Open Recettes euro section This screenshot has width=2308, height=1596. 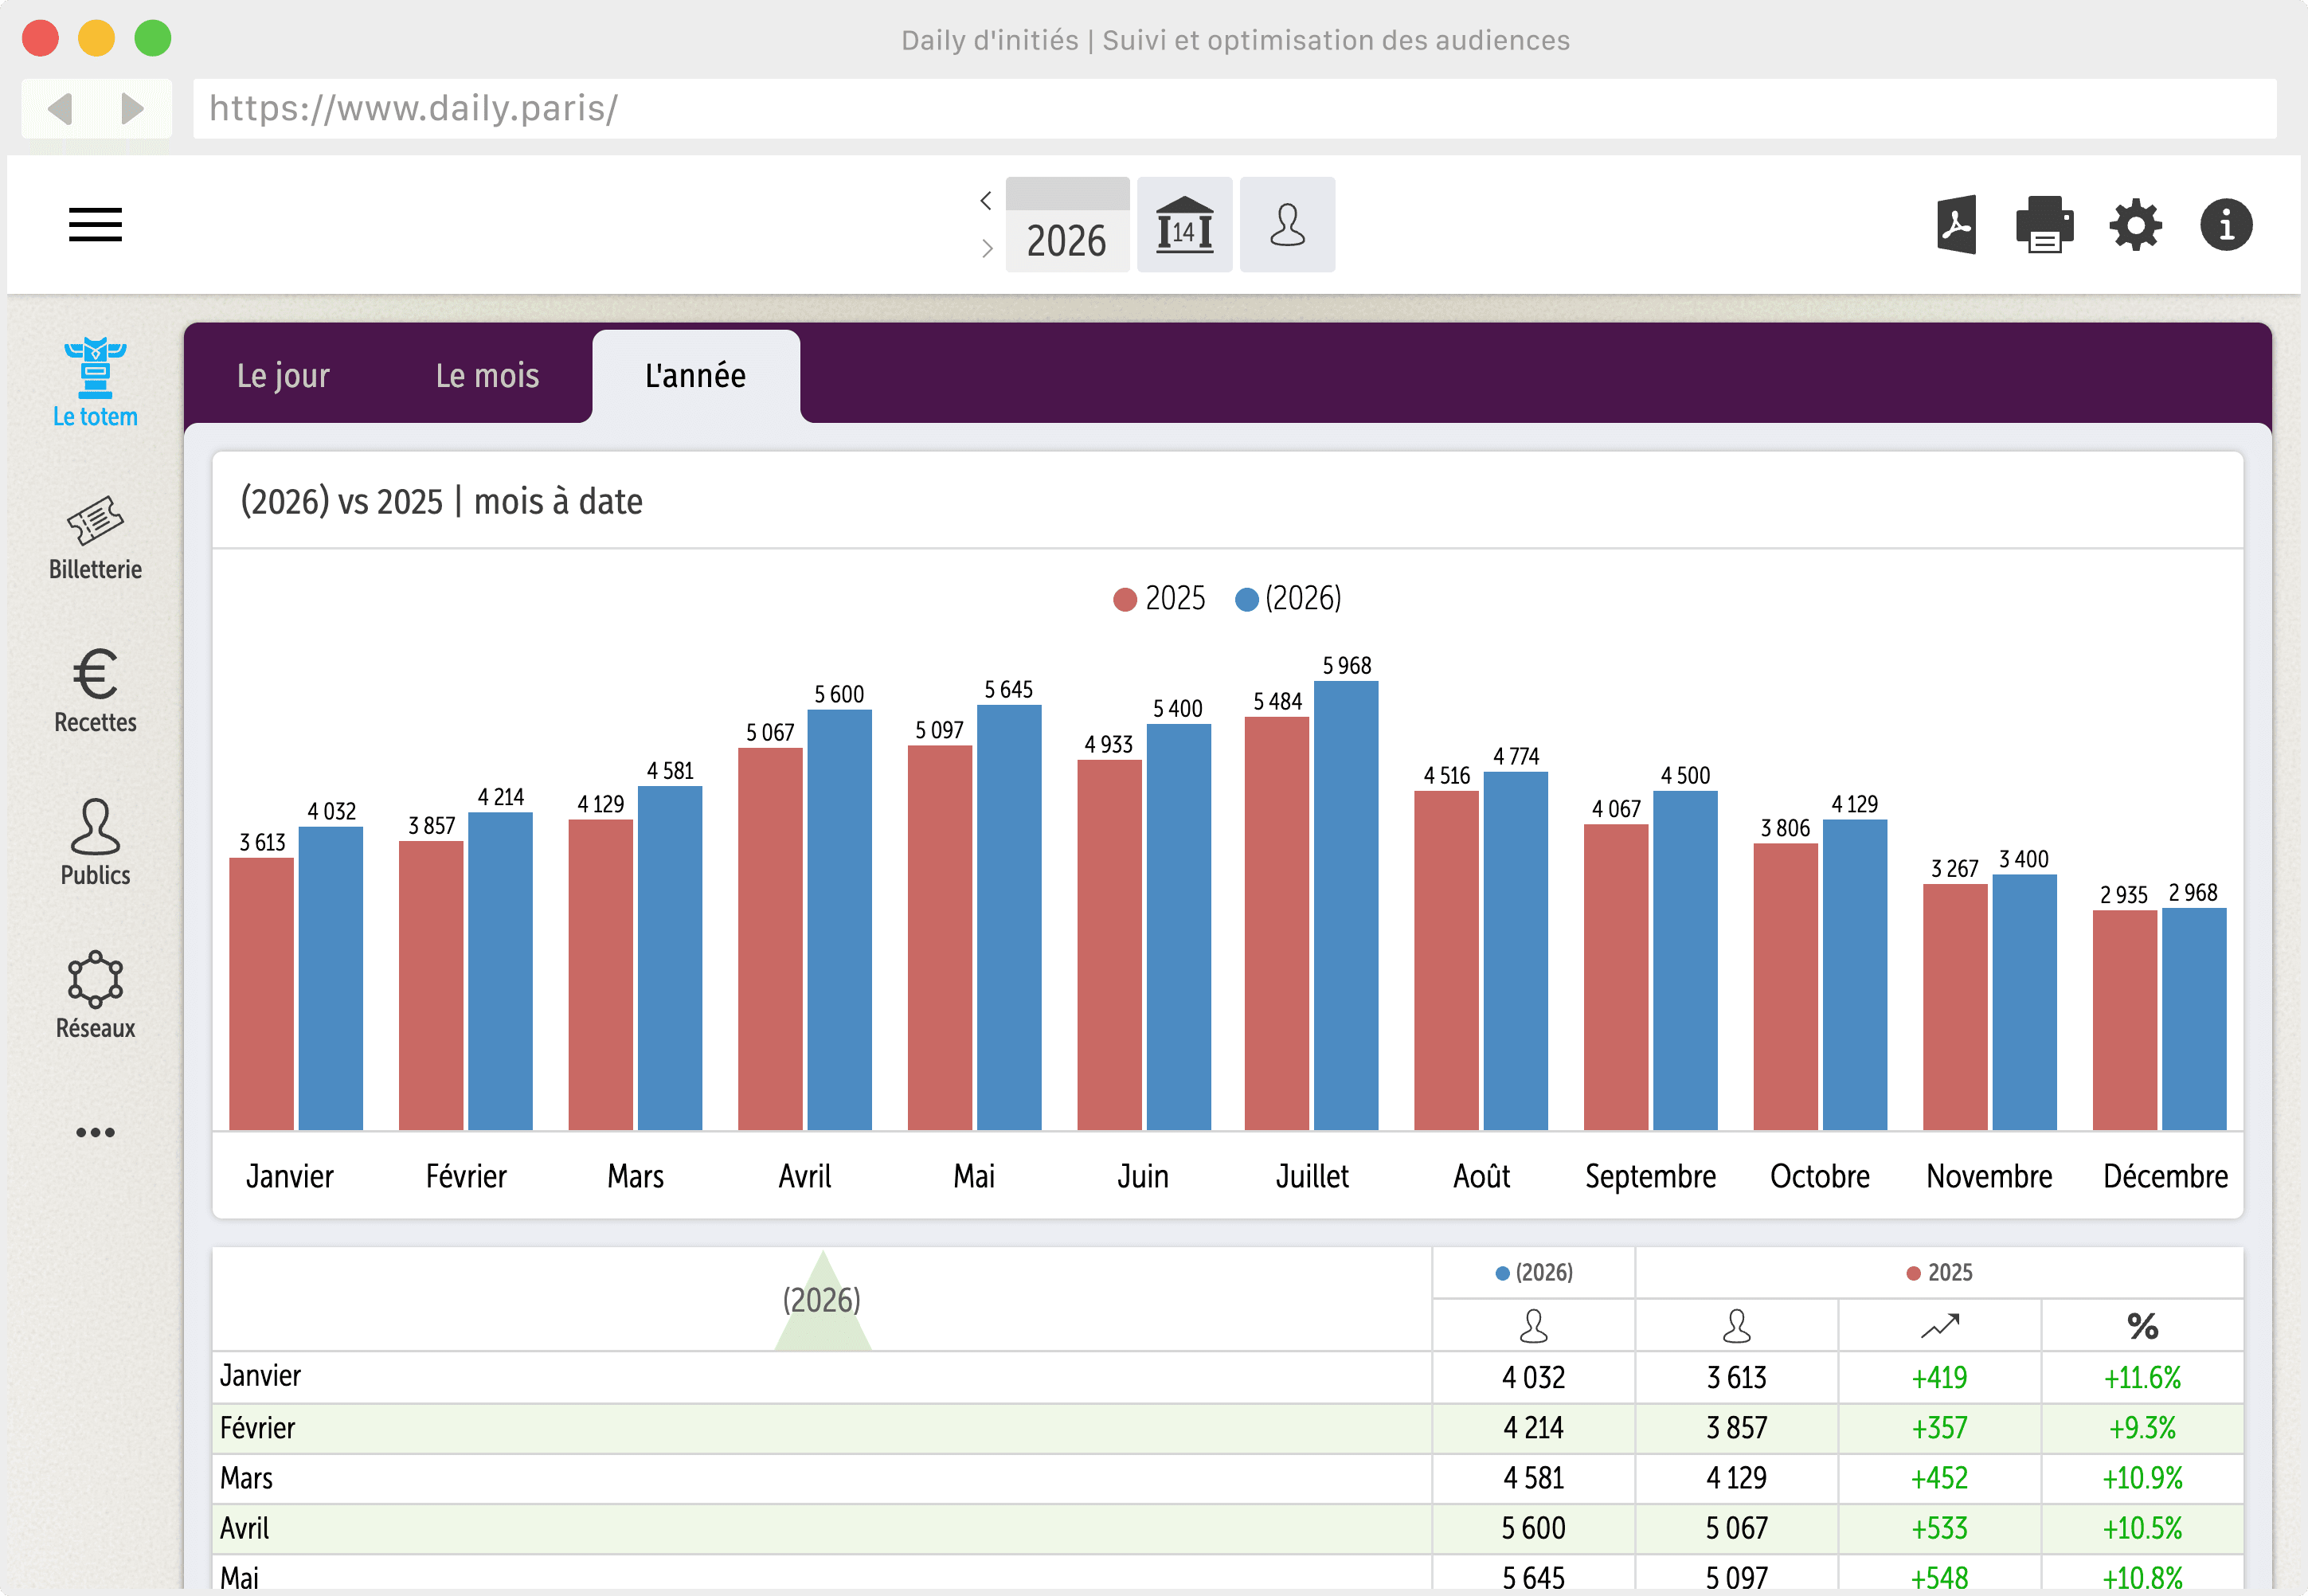point(95,691)
